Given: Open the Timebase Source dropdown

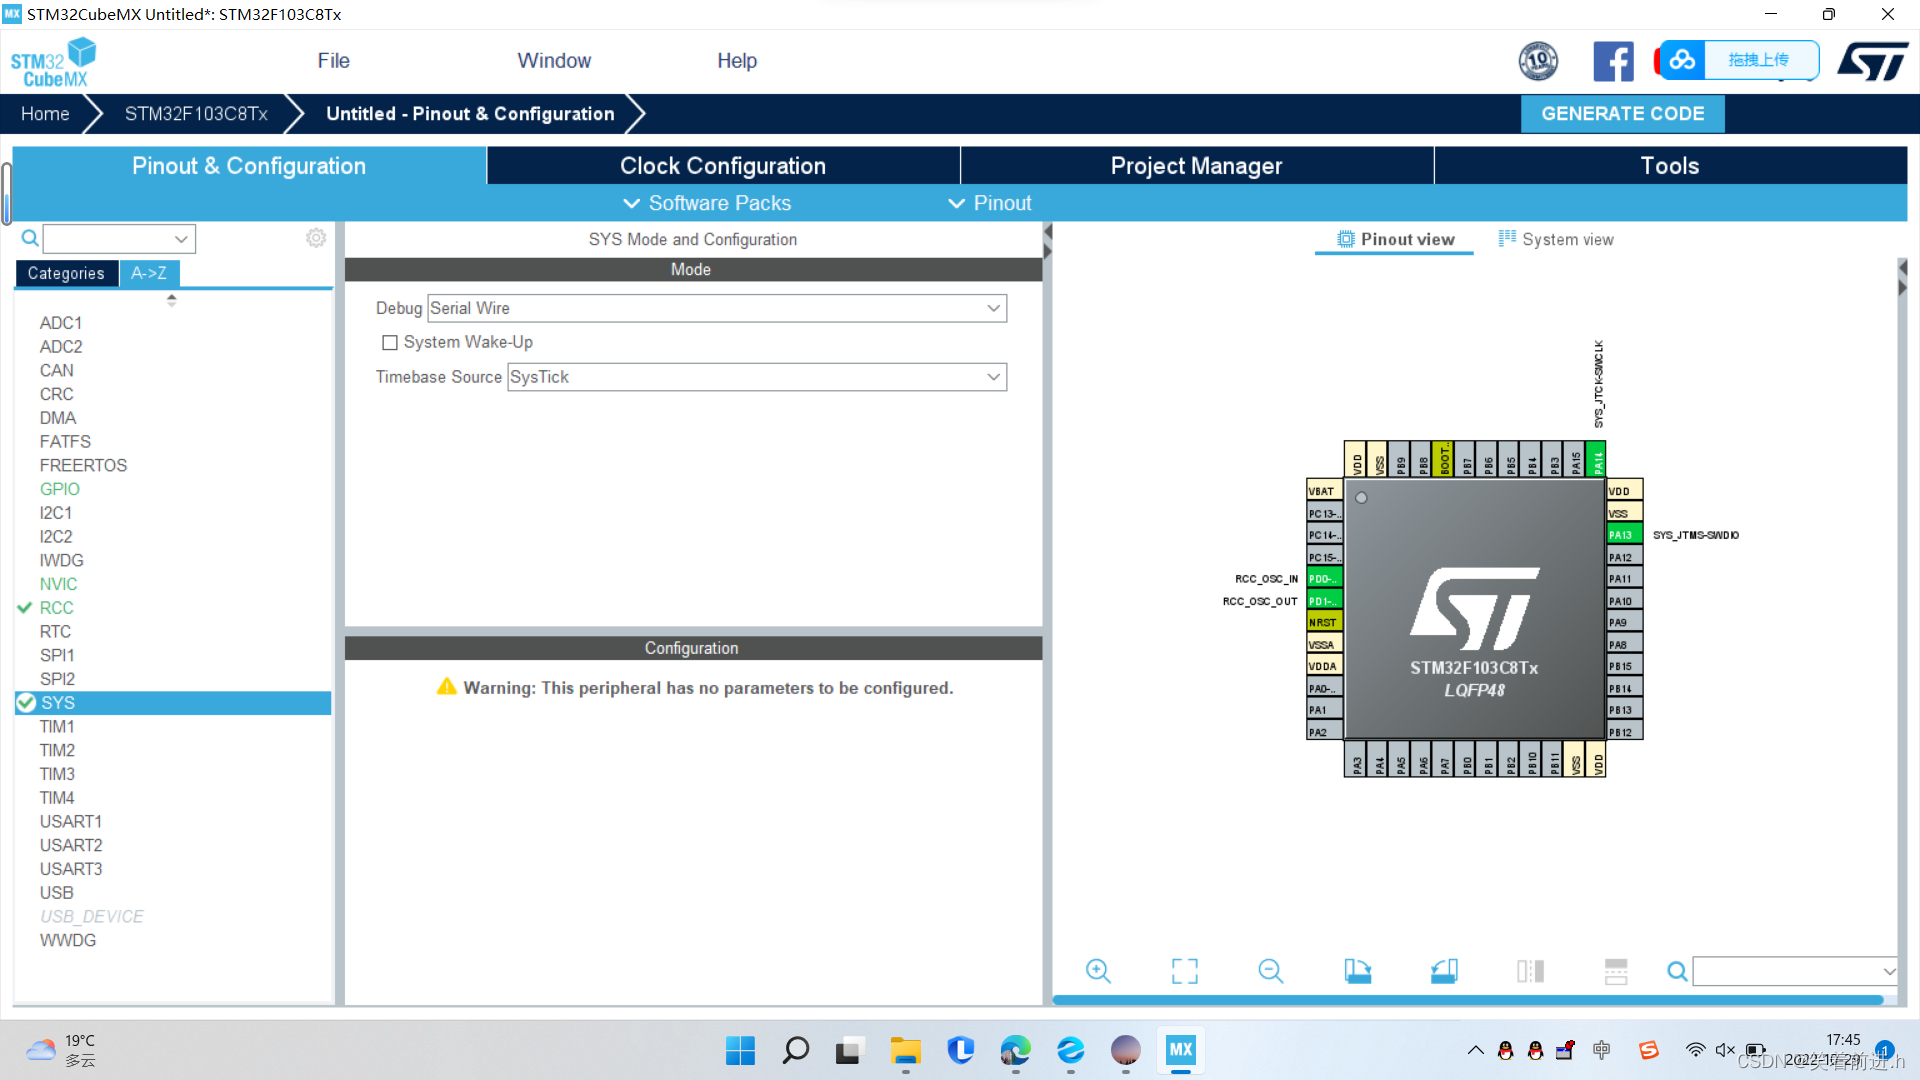Looking at the screenshot, I should [x=993, y=377].
